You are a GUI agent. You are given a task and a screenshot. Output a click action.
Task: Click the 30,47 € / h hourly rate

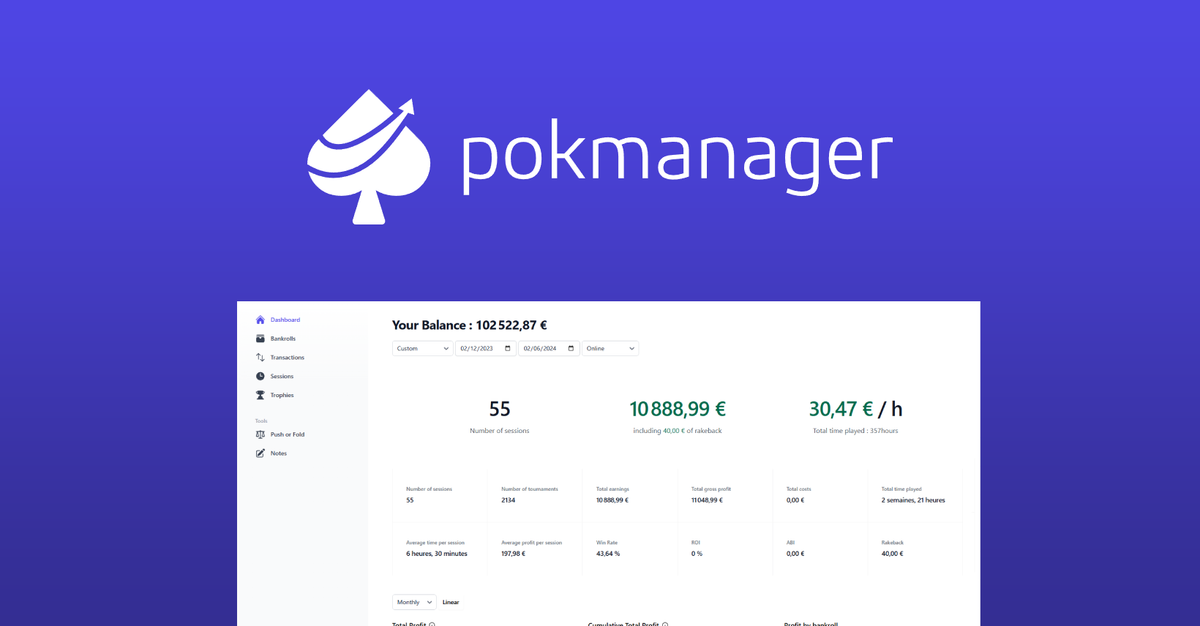pos(856,408)
